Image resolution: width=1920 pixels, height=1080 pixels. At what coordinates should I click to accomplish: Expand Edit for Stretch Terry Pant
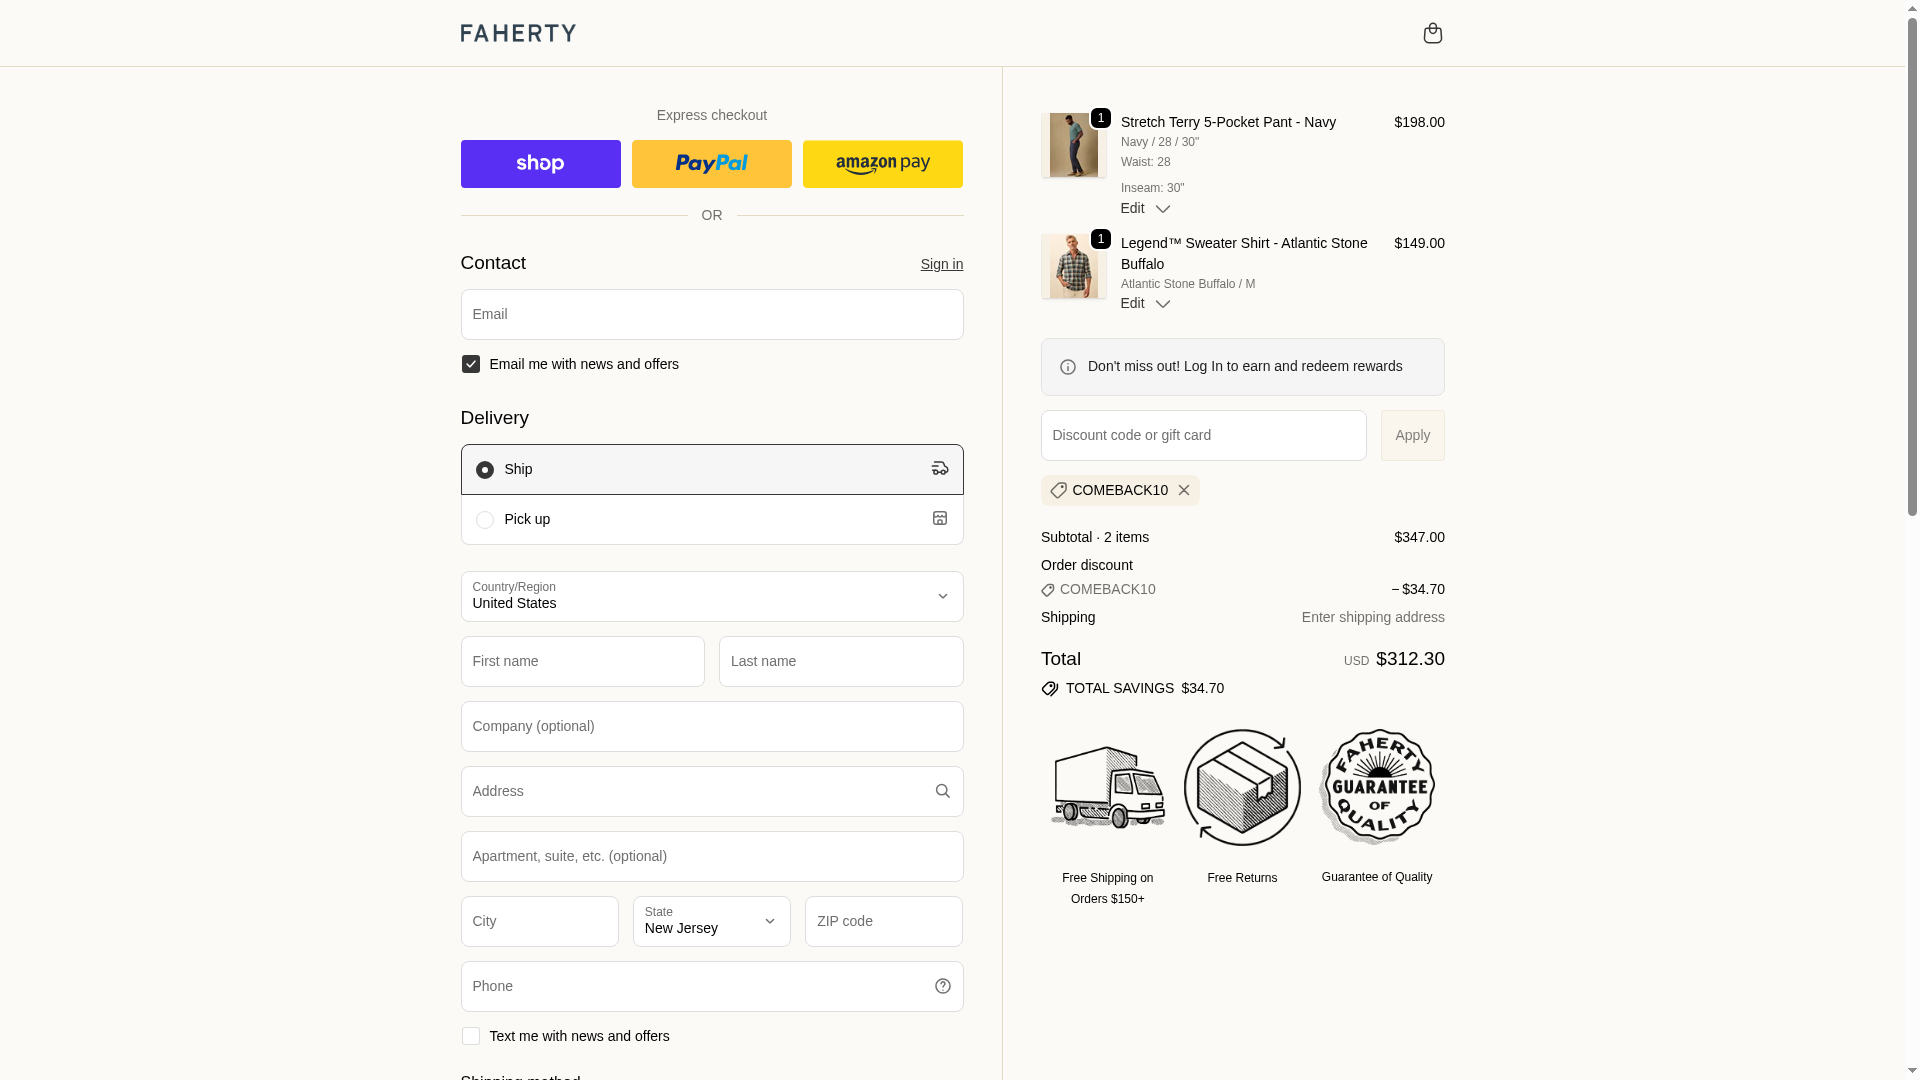(1145, 208)
